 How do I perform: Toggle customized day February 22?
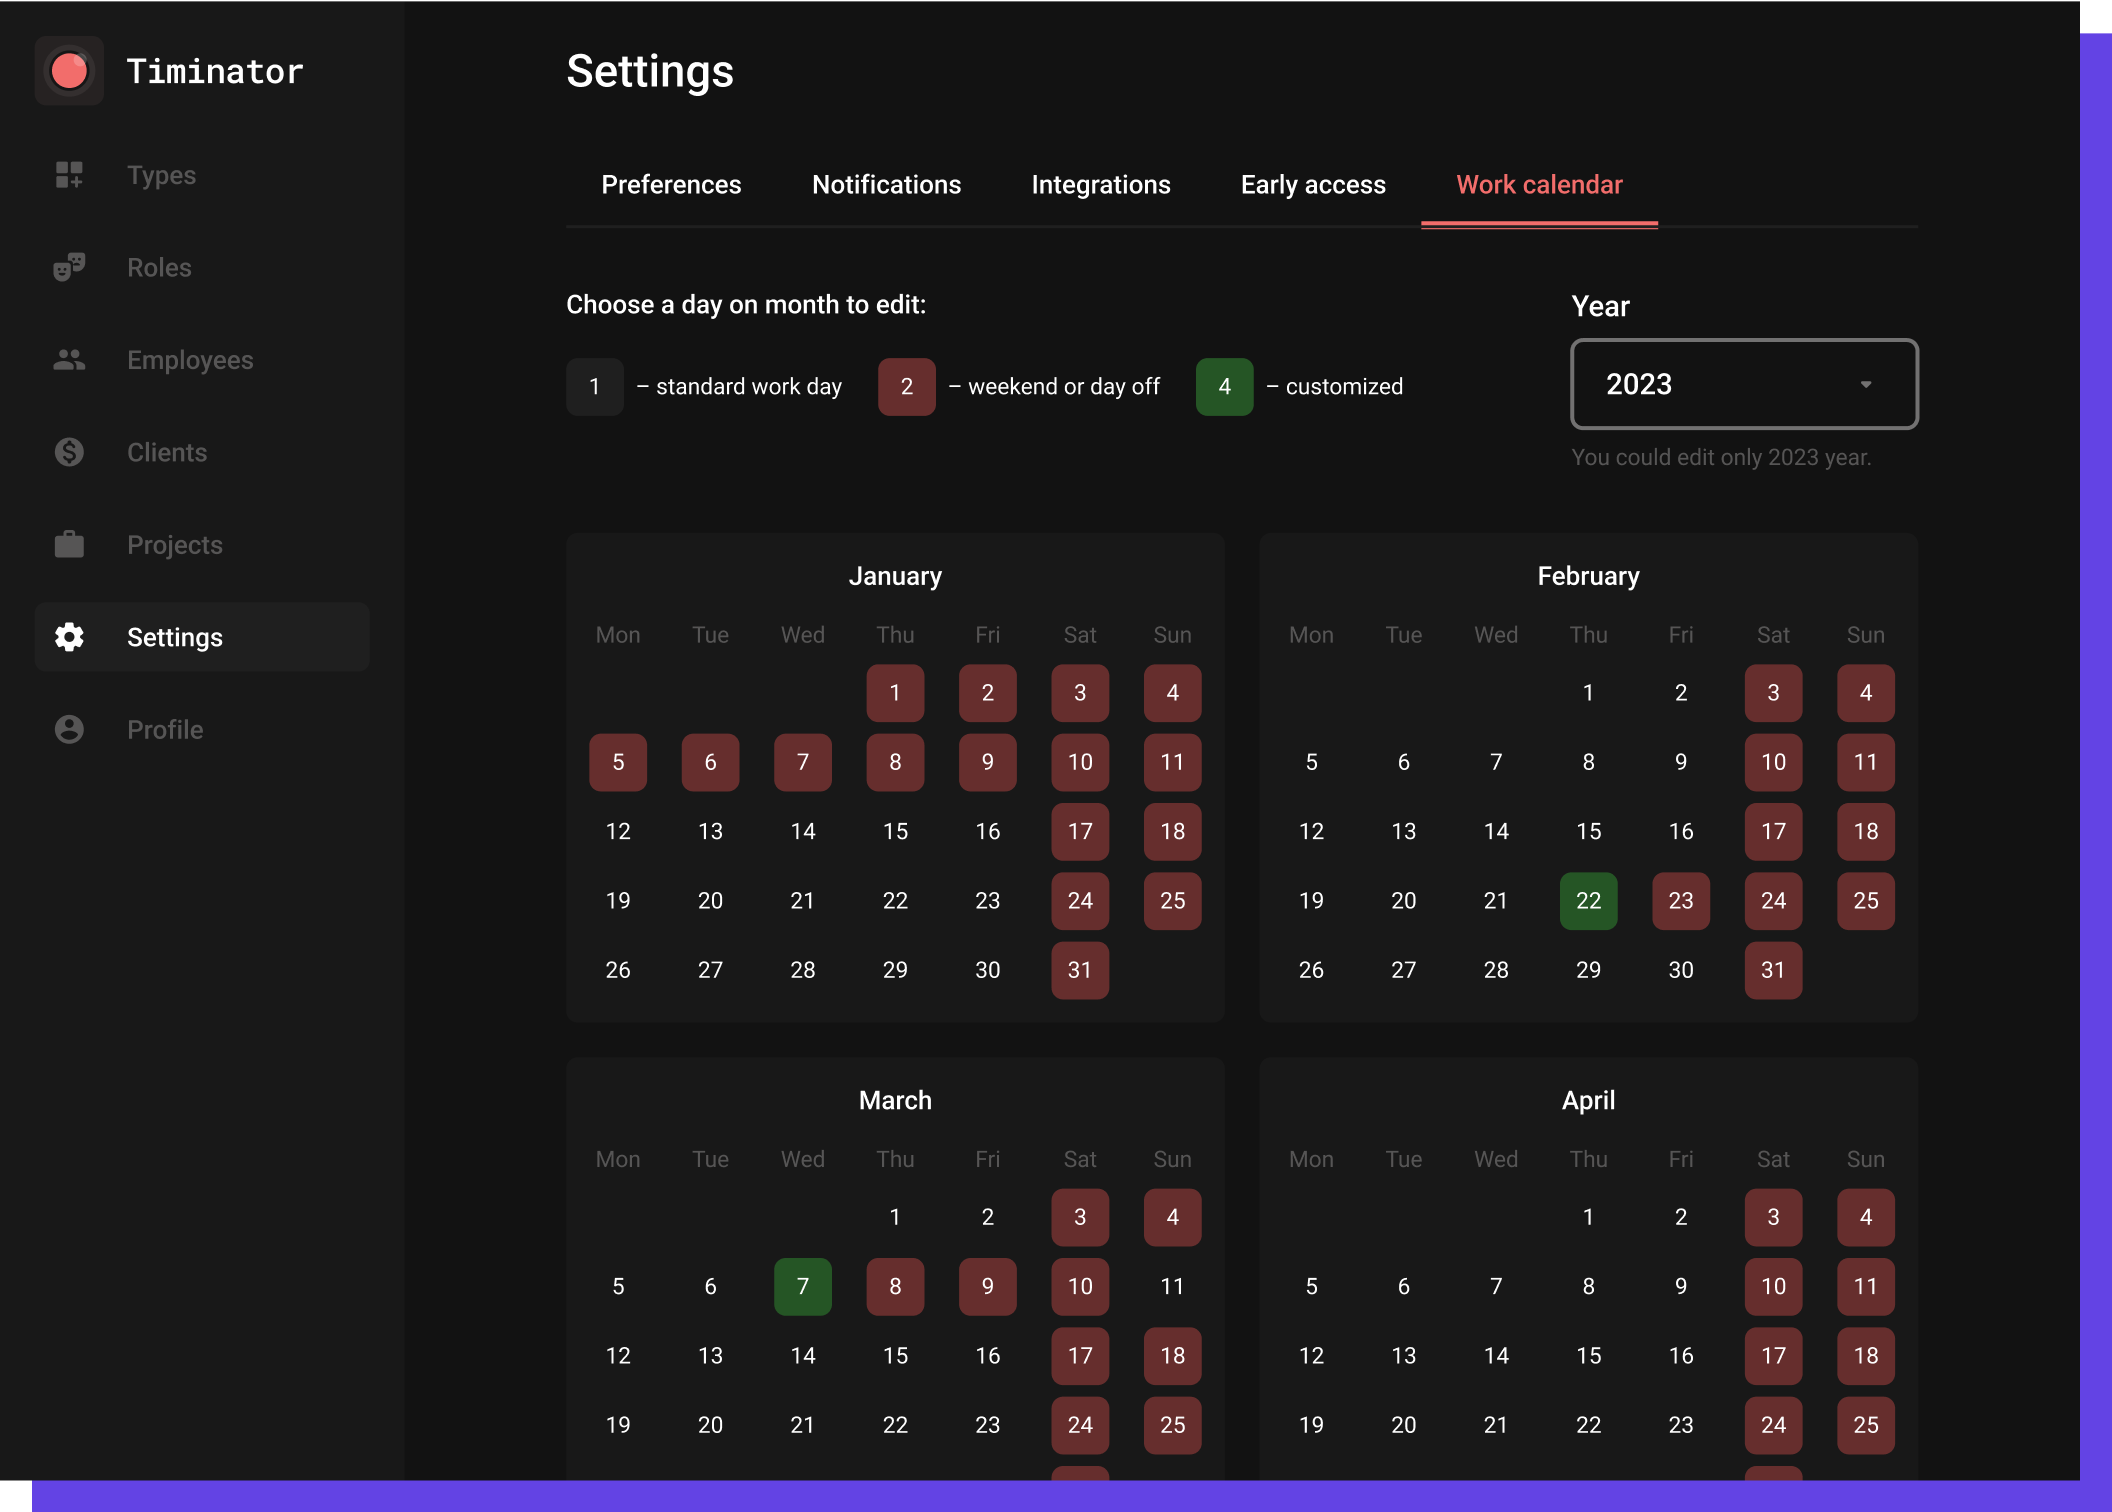pyautogui.click(x=1588, y=900)
